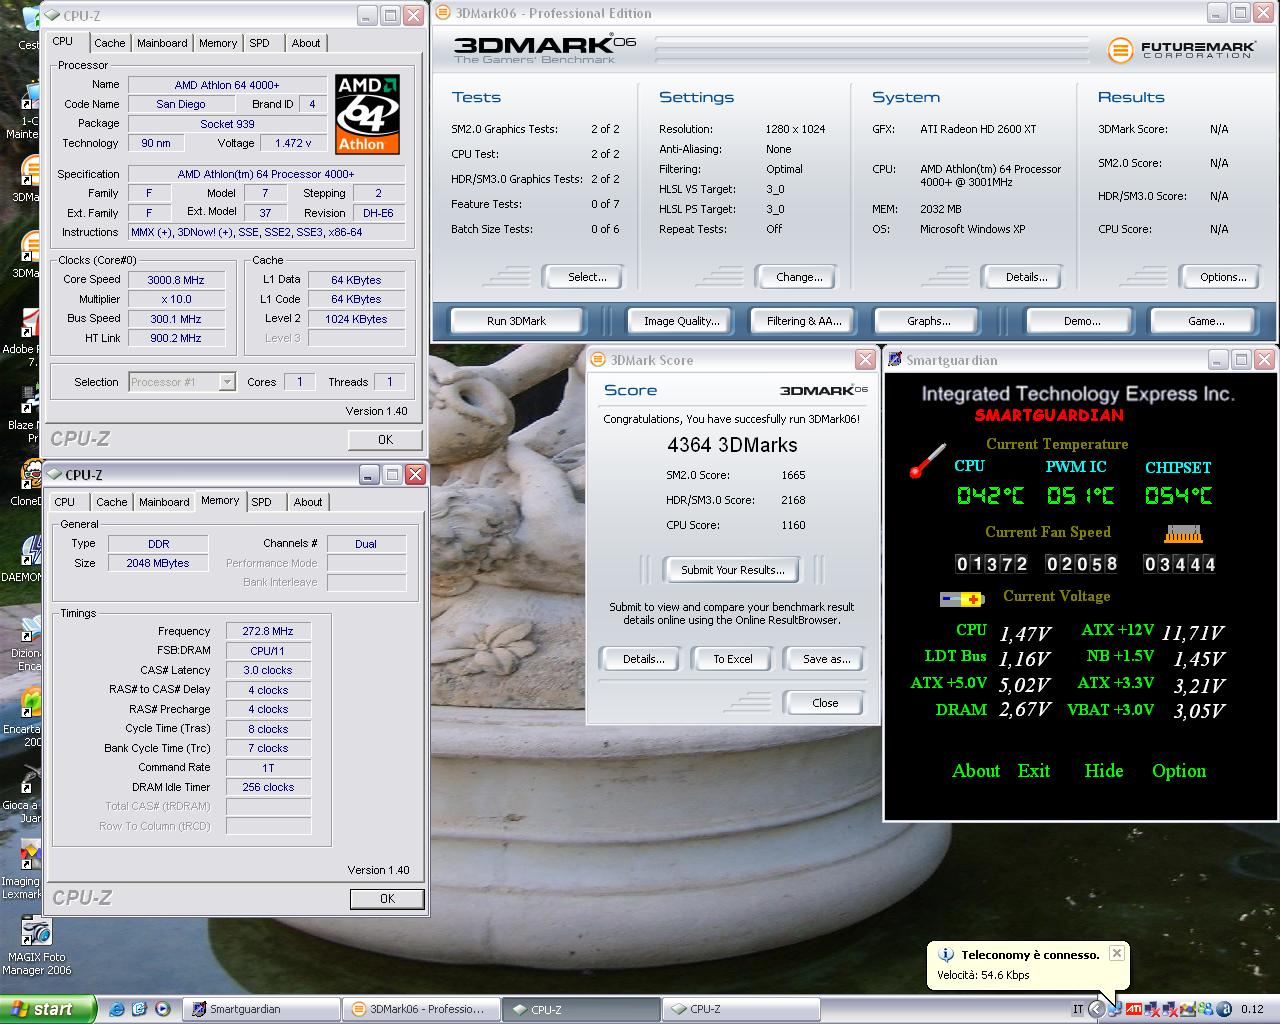Click the Core Speed 3000.8 MHz field
Screen dimensions: 1280x1024
coord(176,280)
